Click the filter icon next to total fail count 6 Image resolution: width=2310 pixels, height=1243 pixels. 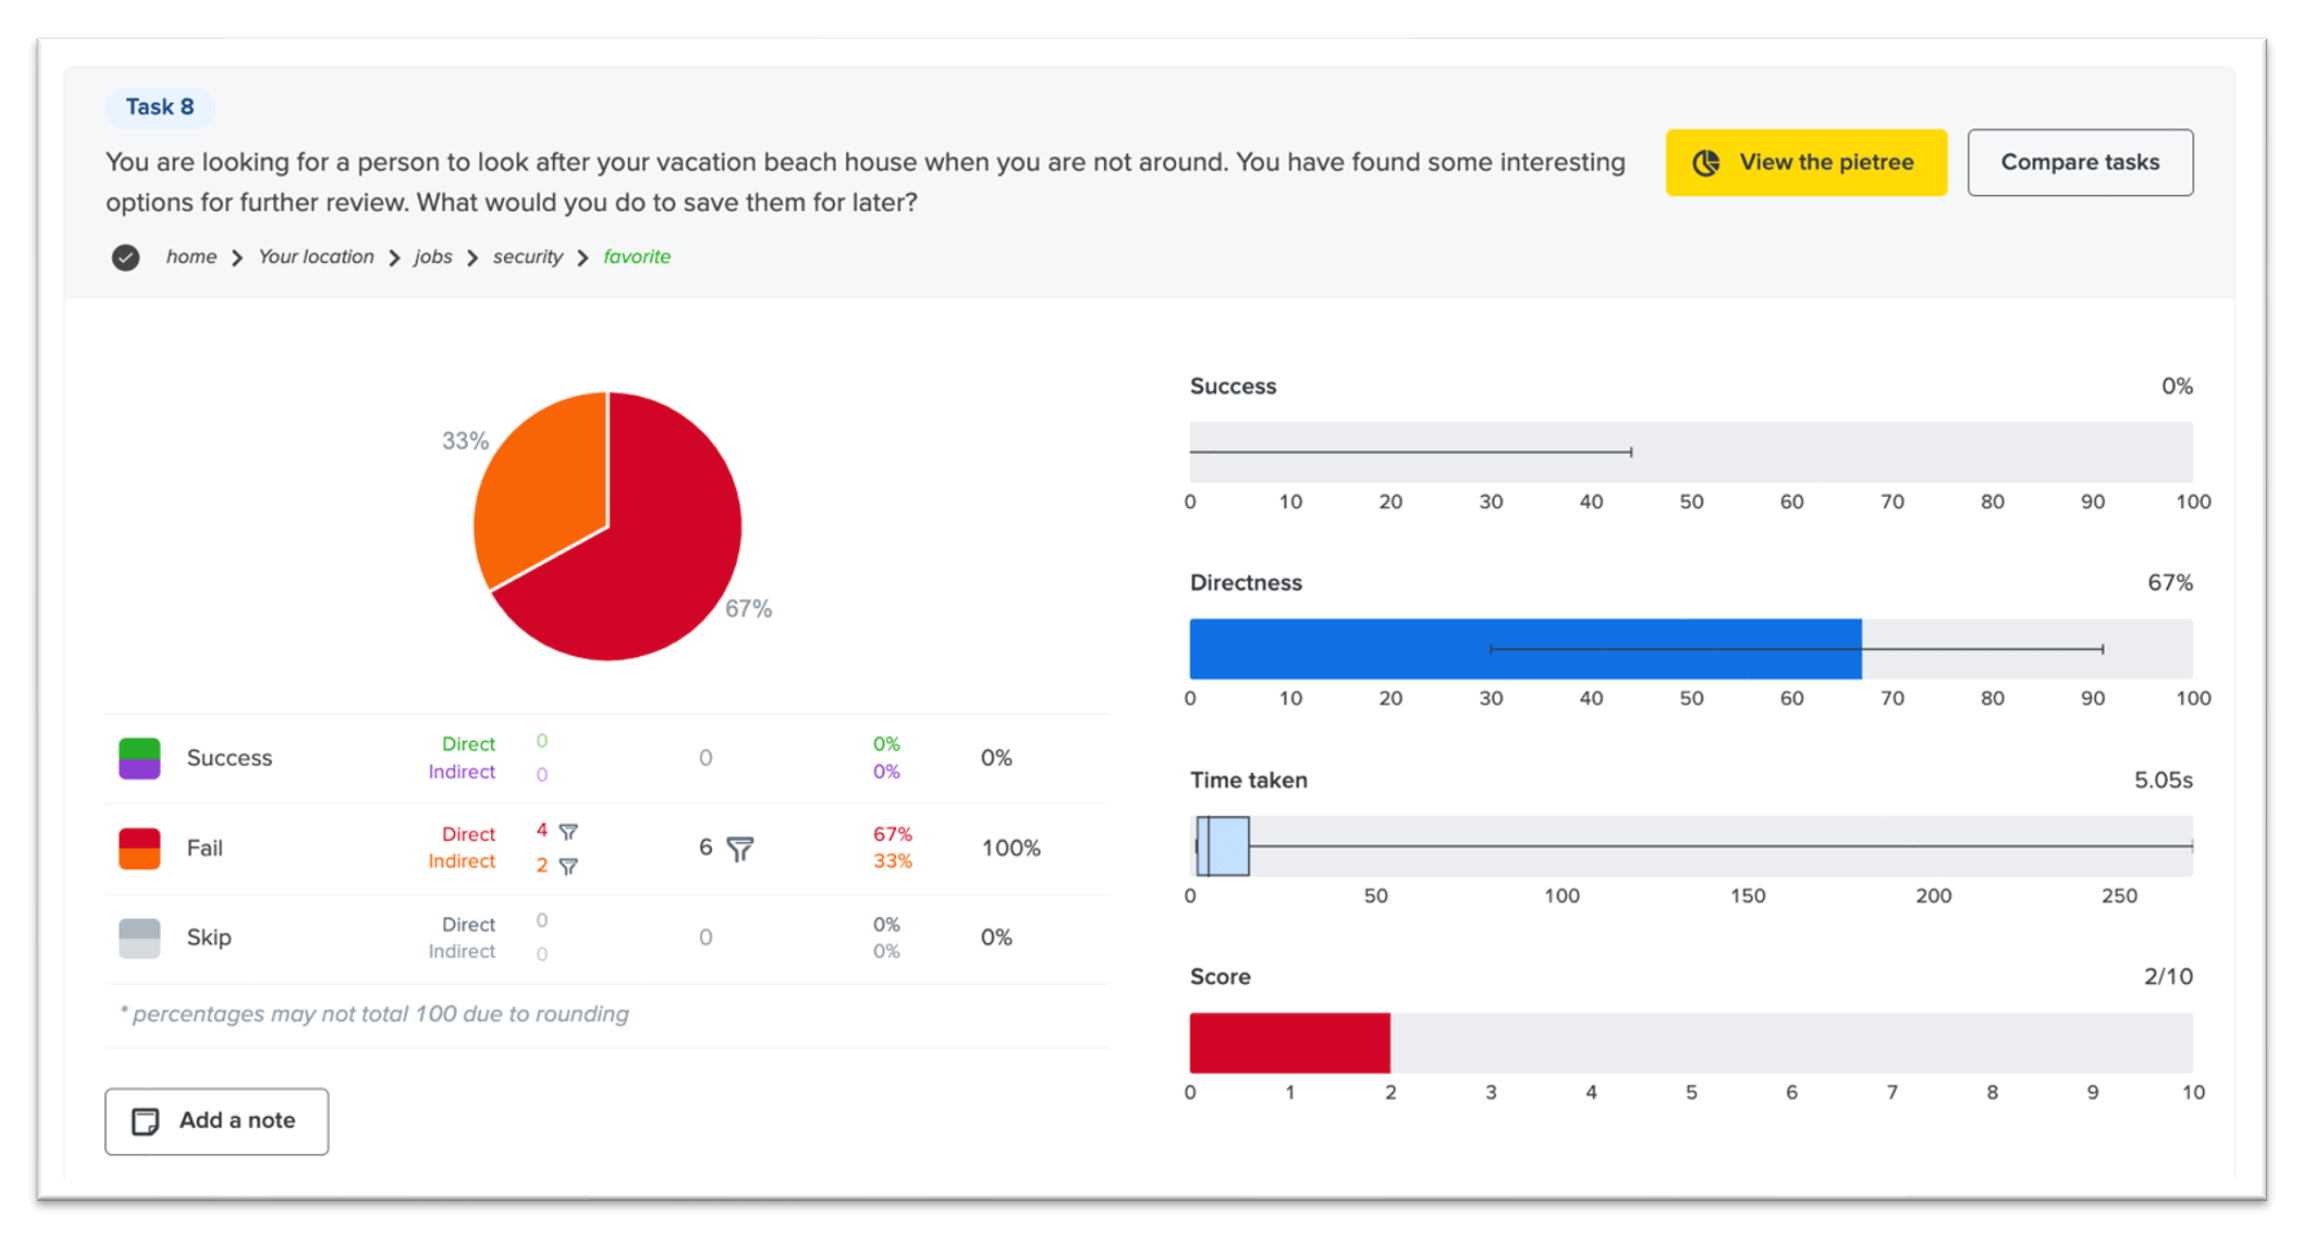coord(740,849)
